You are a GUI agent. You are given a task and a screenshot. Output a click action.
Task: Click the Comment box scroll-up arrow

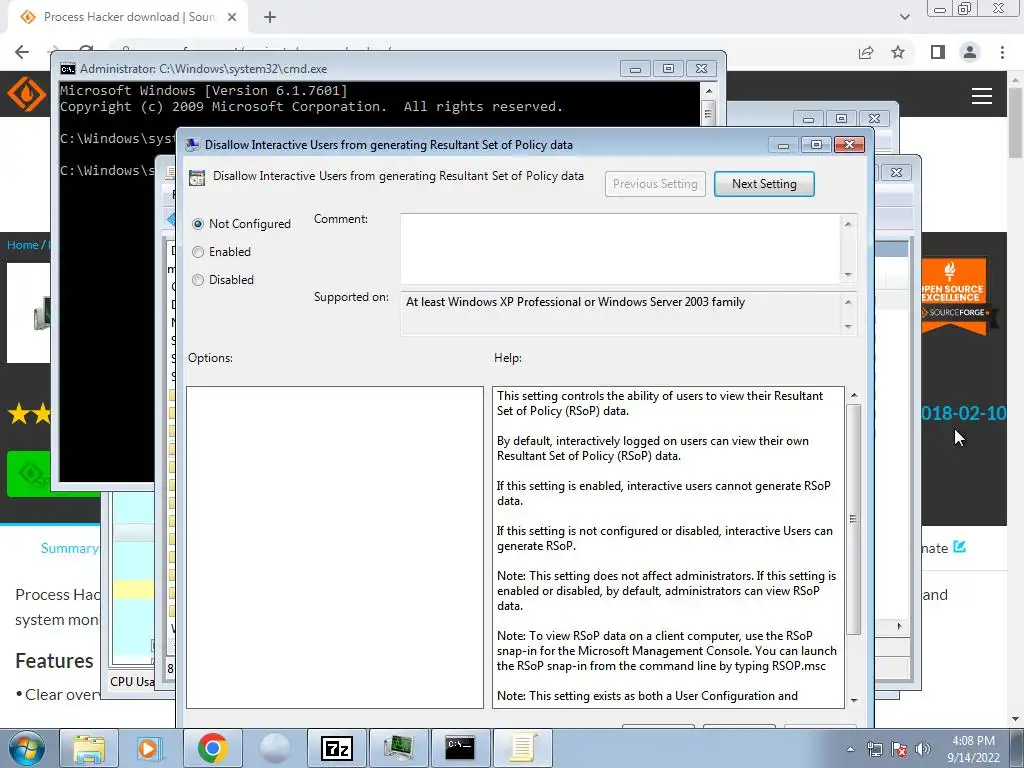[848, 224]
